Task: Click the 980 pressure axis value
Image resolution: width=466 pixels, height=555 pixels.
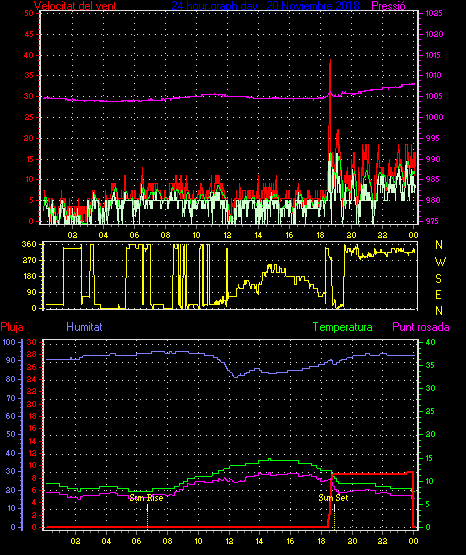Action: point(432,200)
